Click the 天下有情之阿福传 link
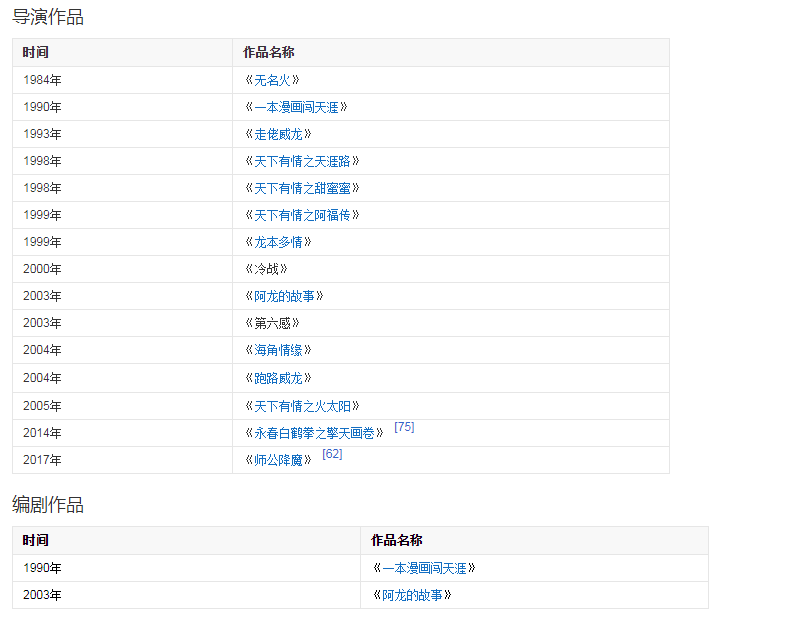 [x=302, y=215]
